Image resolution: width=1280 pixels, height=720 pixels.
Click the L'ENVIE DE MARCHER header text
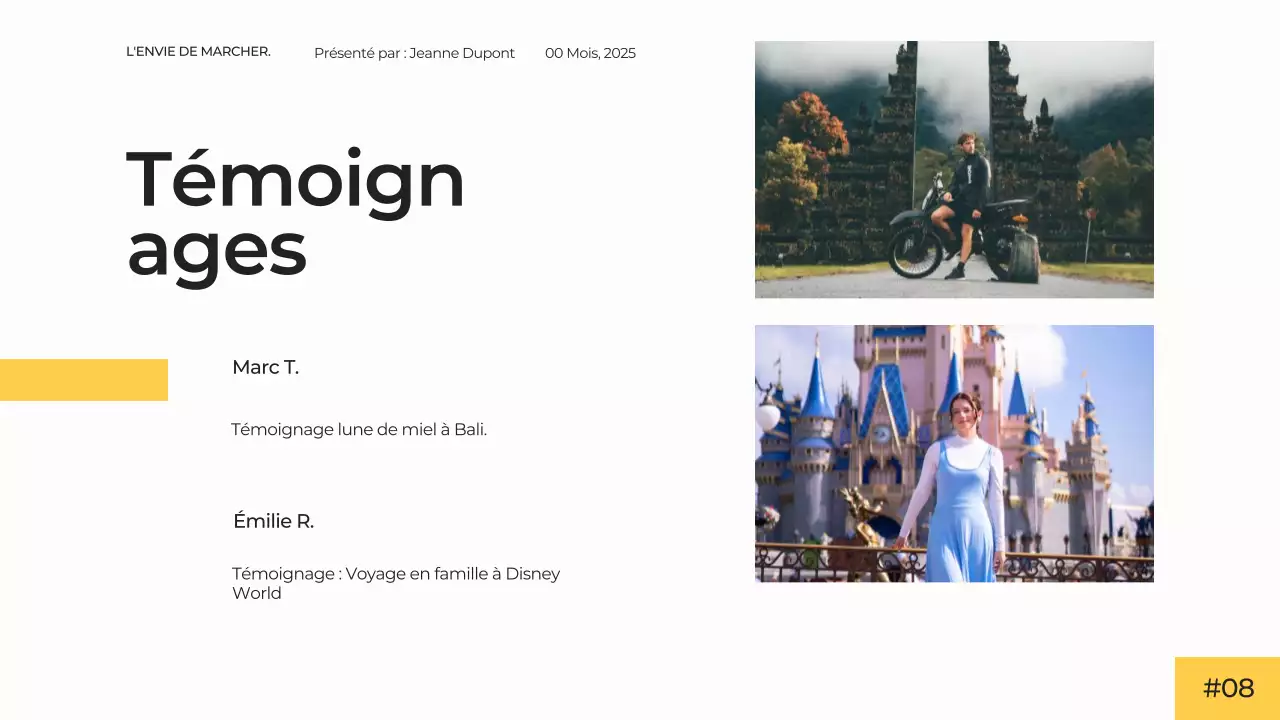coord(198,52)
